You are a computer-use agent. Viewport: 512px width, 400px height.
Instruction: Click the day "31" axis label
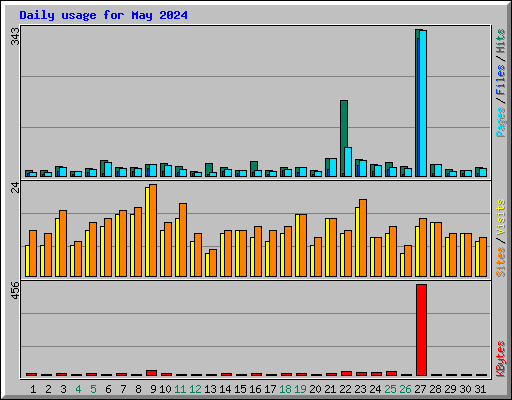coord(480,389)
